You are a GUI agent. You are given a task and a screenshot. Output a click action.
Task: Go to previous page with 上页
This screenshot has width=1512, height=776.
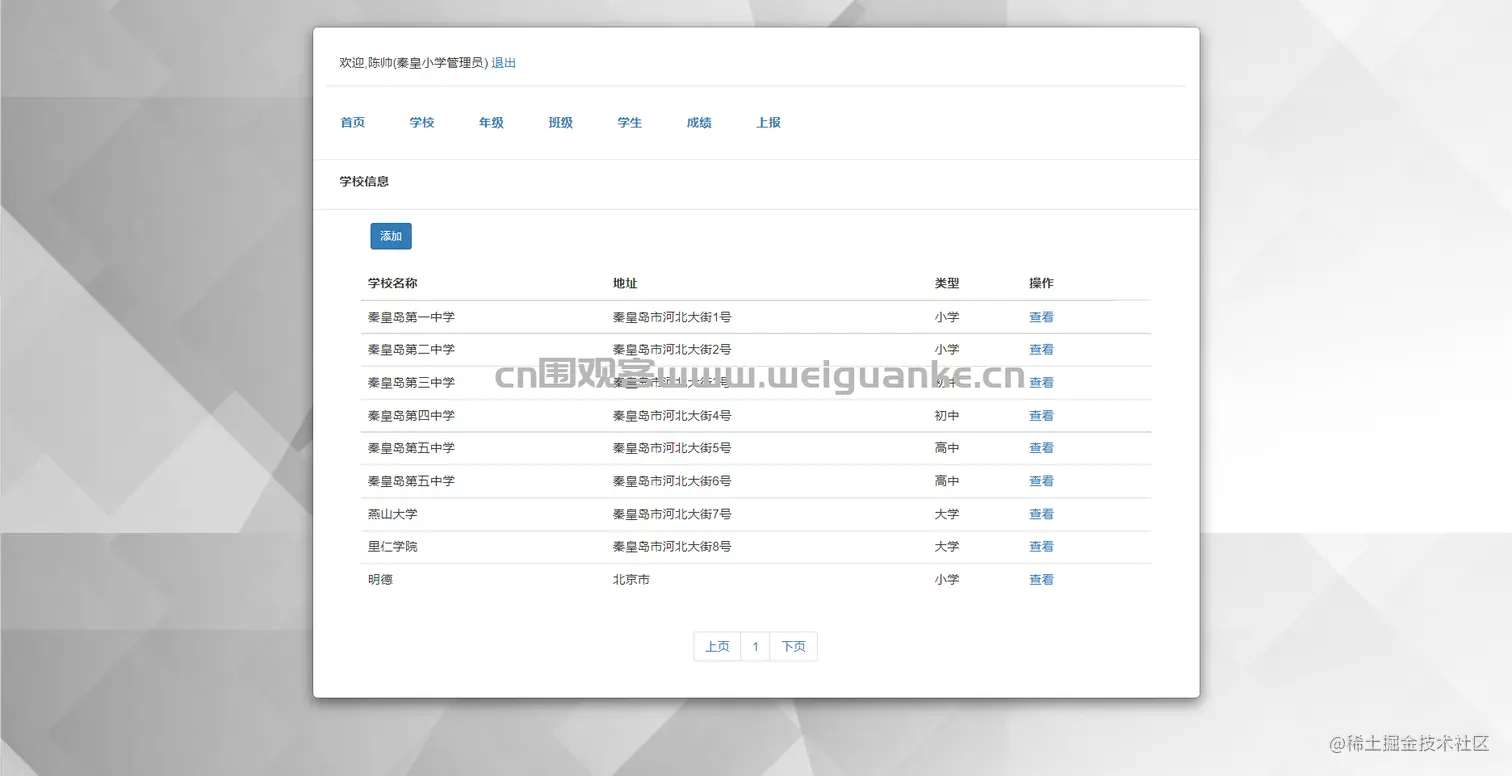pyautogui.click(x=717, y=647)
